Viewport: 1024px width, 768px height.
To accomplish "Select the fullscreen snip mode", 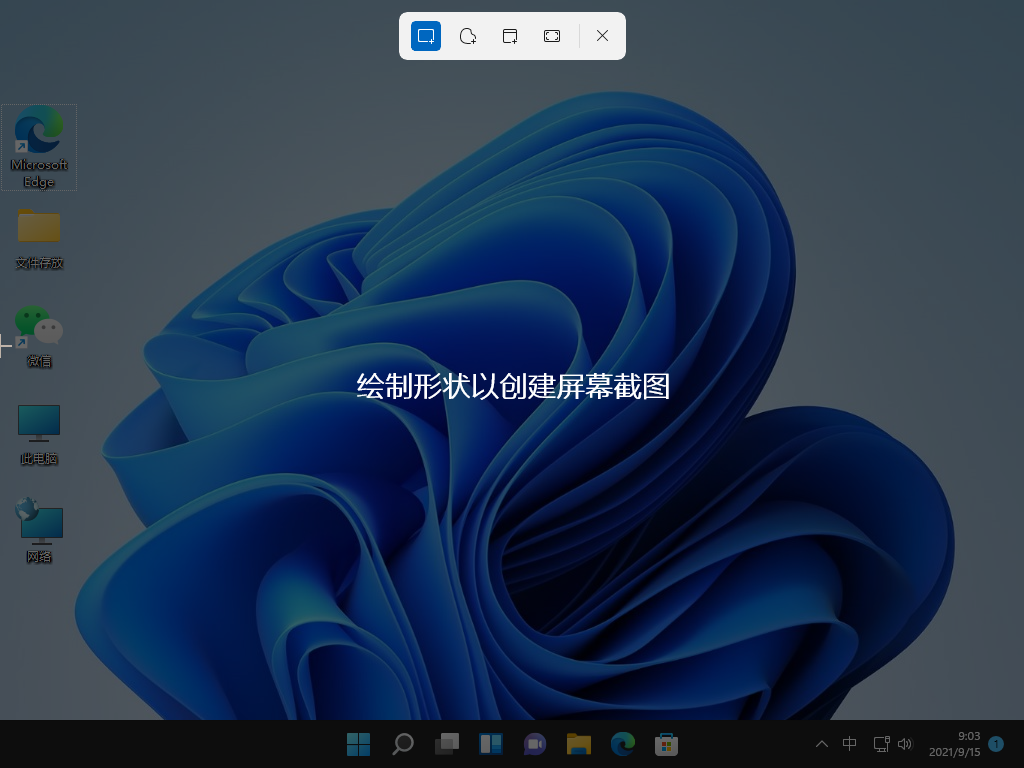I will [552, 36].
